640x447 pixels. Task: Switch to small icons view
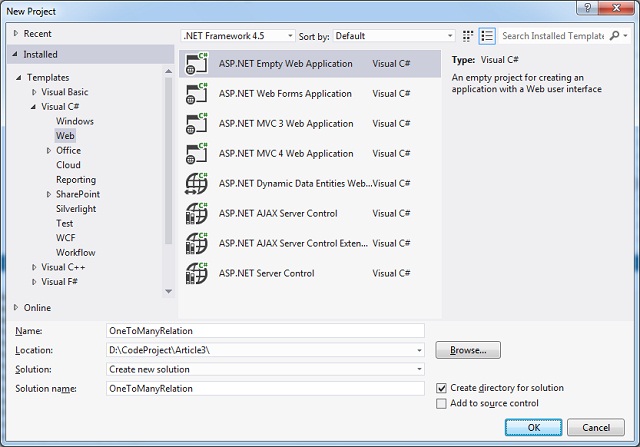tap(468, 36)
